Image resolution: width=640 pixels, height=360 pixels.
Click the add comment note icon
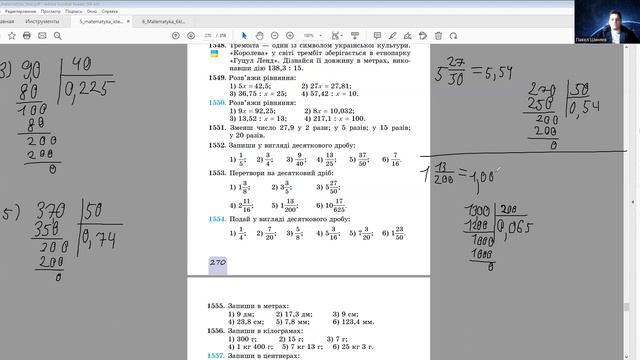click(x=377, y=36)
